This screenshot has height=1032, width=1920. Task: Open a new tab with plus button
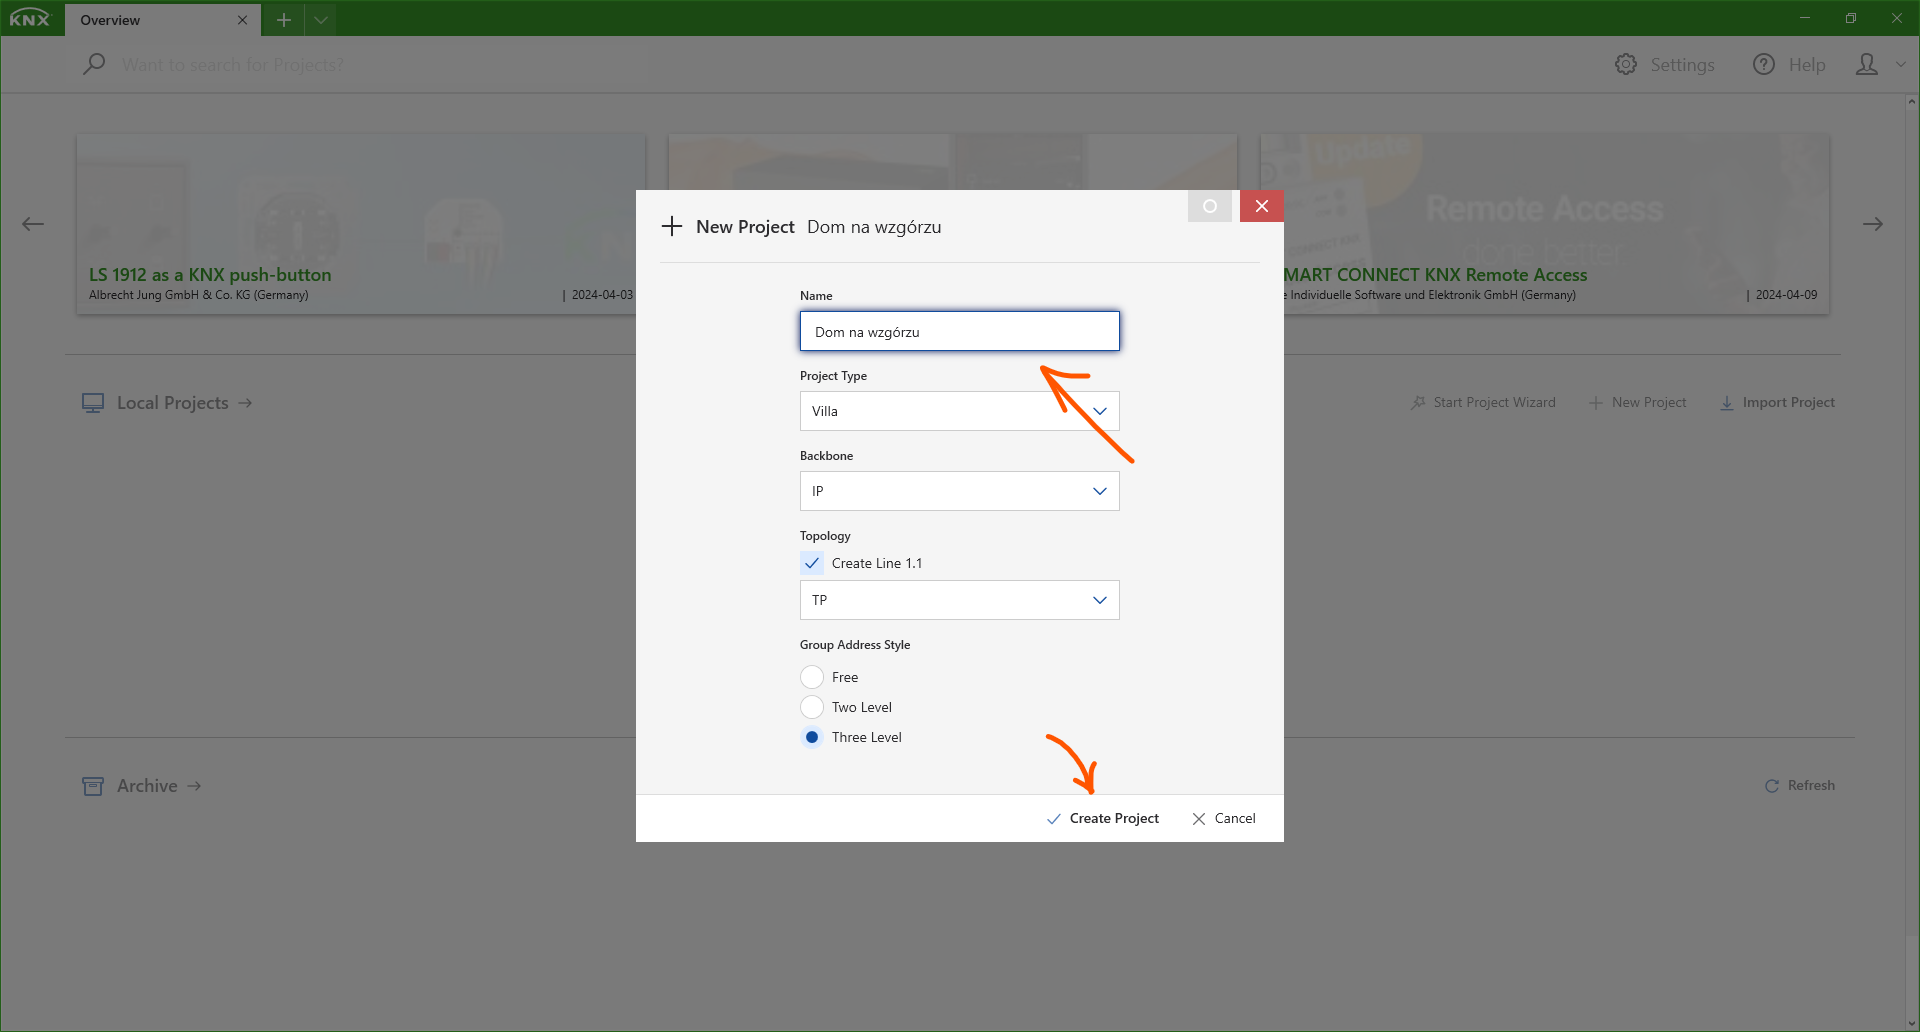click(x=284, y=20)
